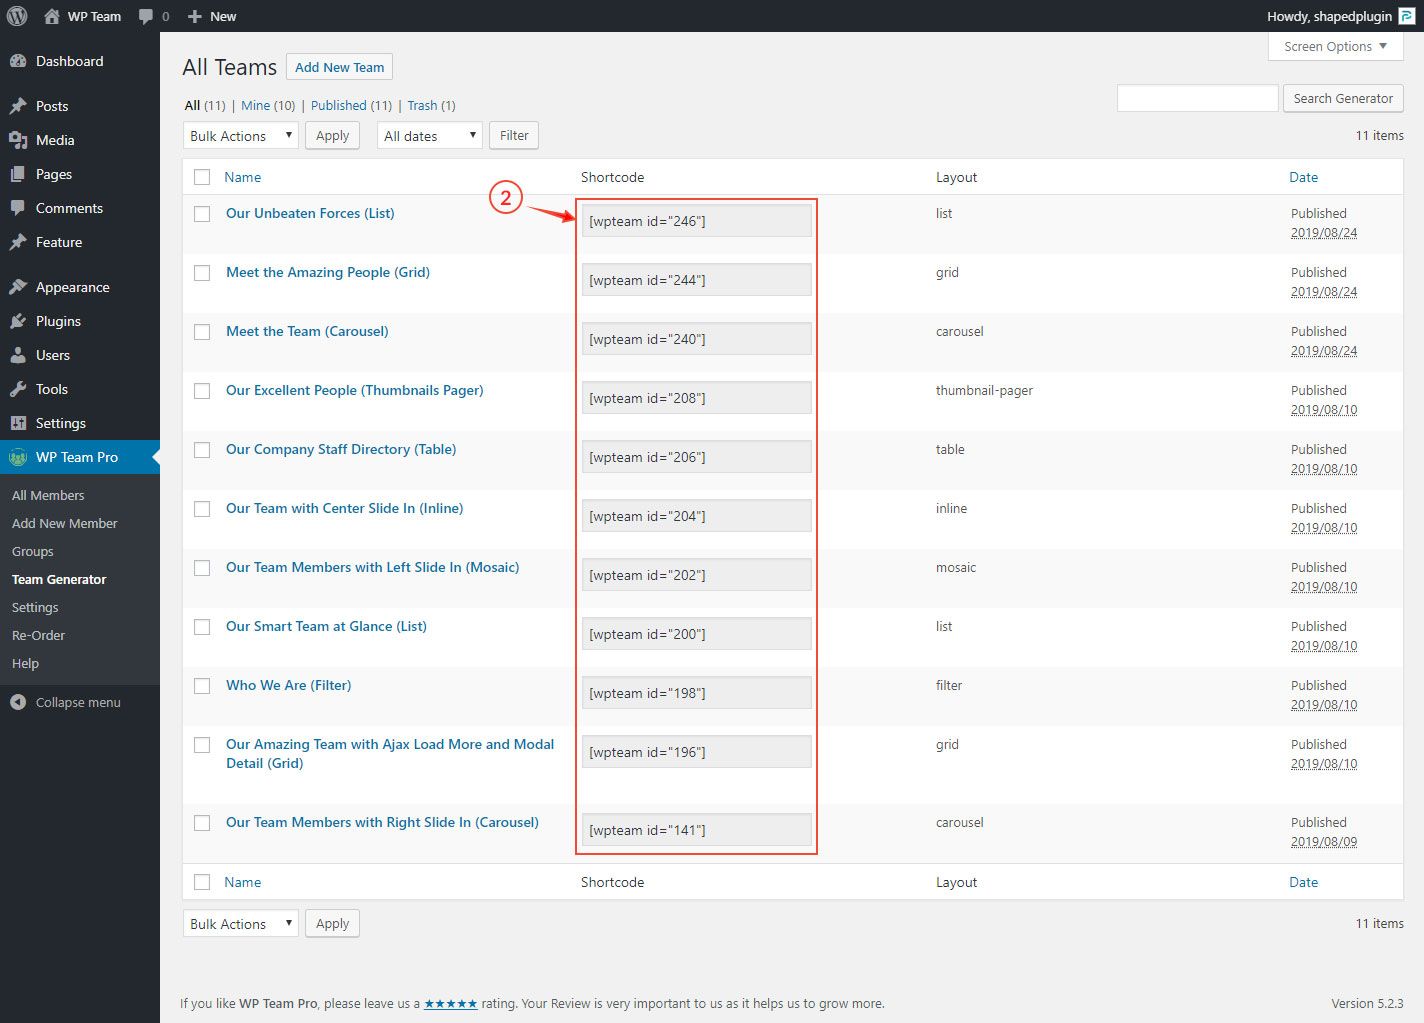The image size is (1424, 1023).
Task: Open the top Bulk Actions dropdown
Action: (240, 136)
